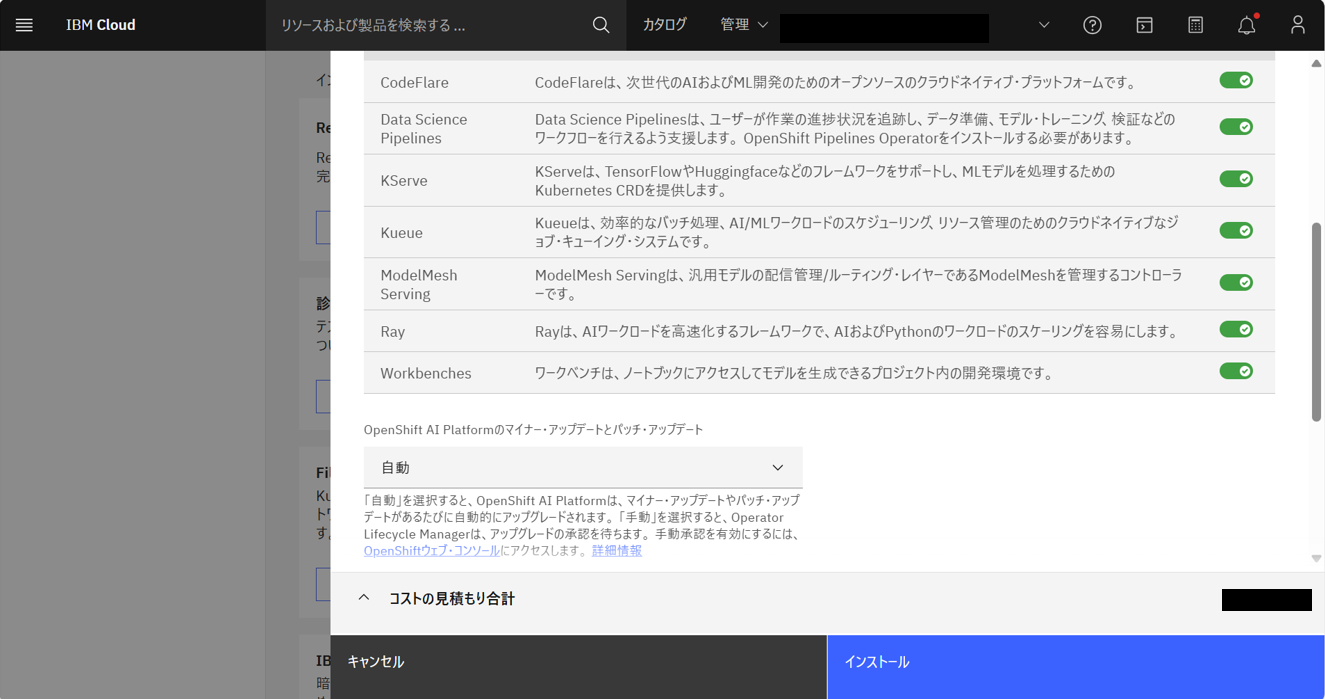Click the scrollbar up arrow

coord(1316,63)
